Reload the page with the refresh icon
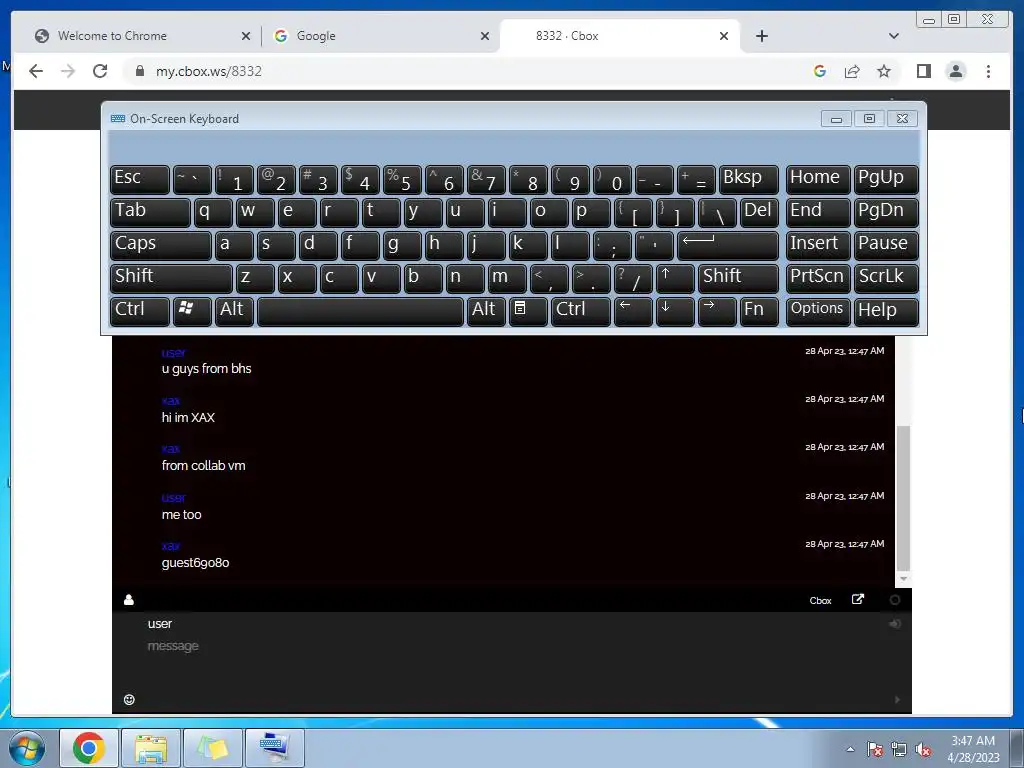 click(100, 71)
